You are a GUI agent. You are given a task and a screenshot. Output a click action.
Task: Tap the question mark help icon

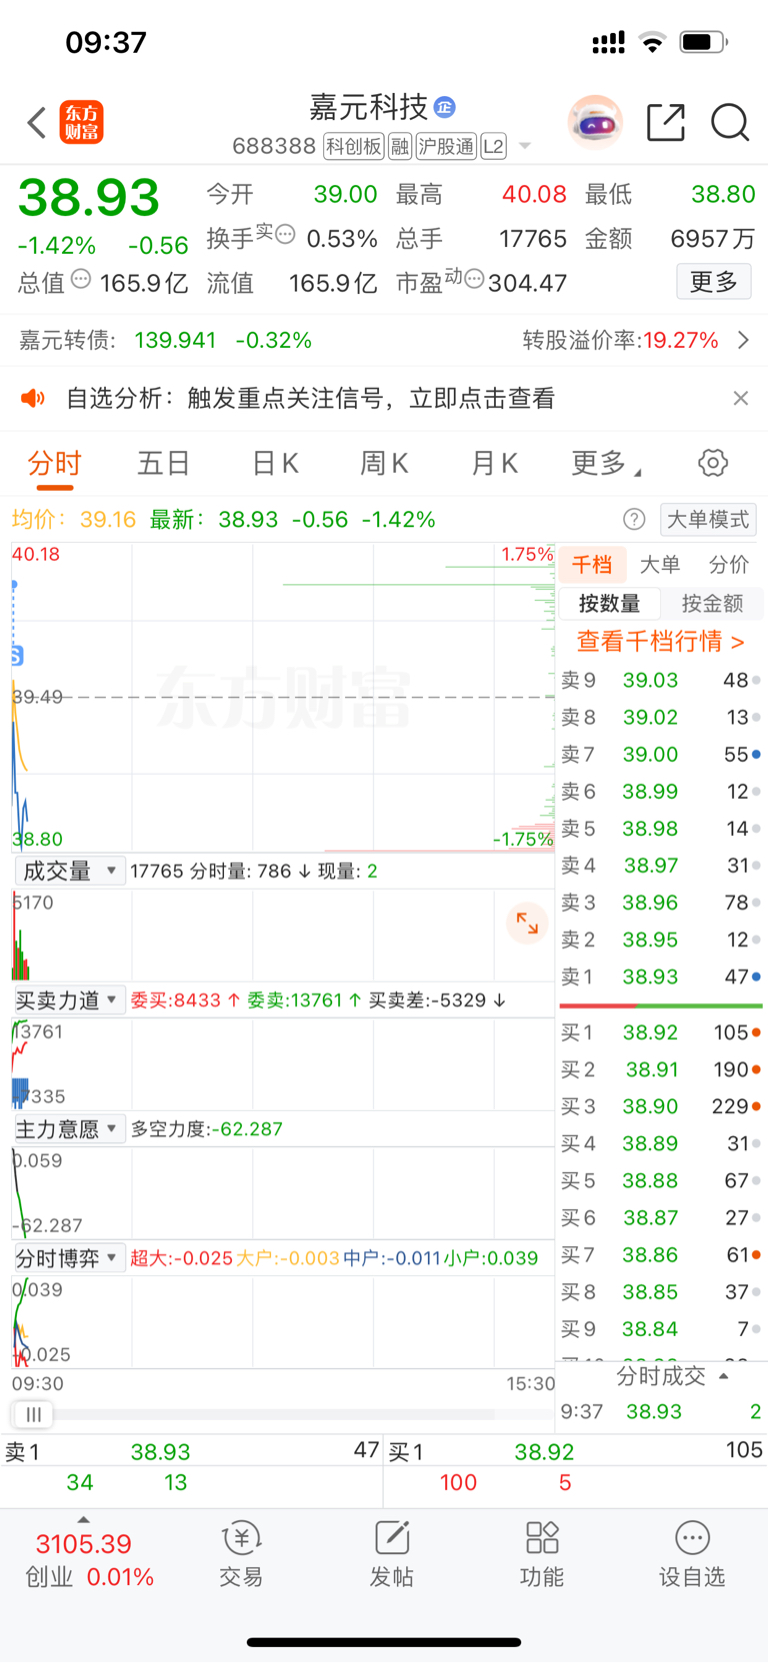click(634, 519)
